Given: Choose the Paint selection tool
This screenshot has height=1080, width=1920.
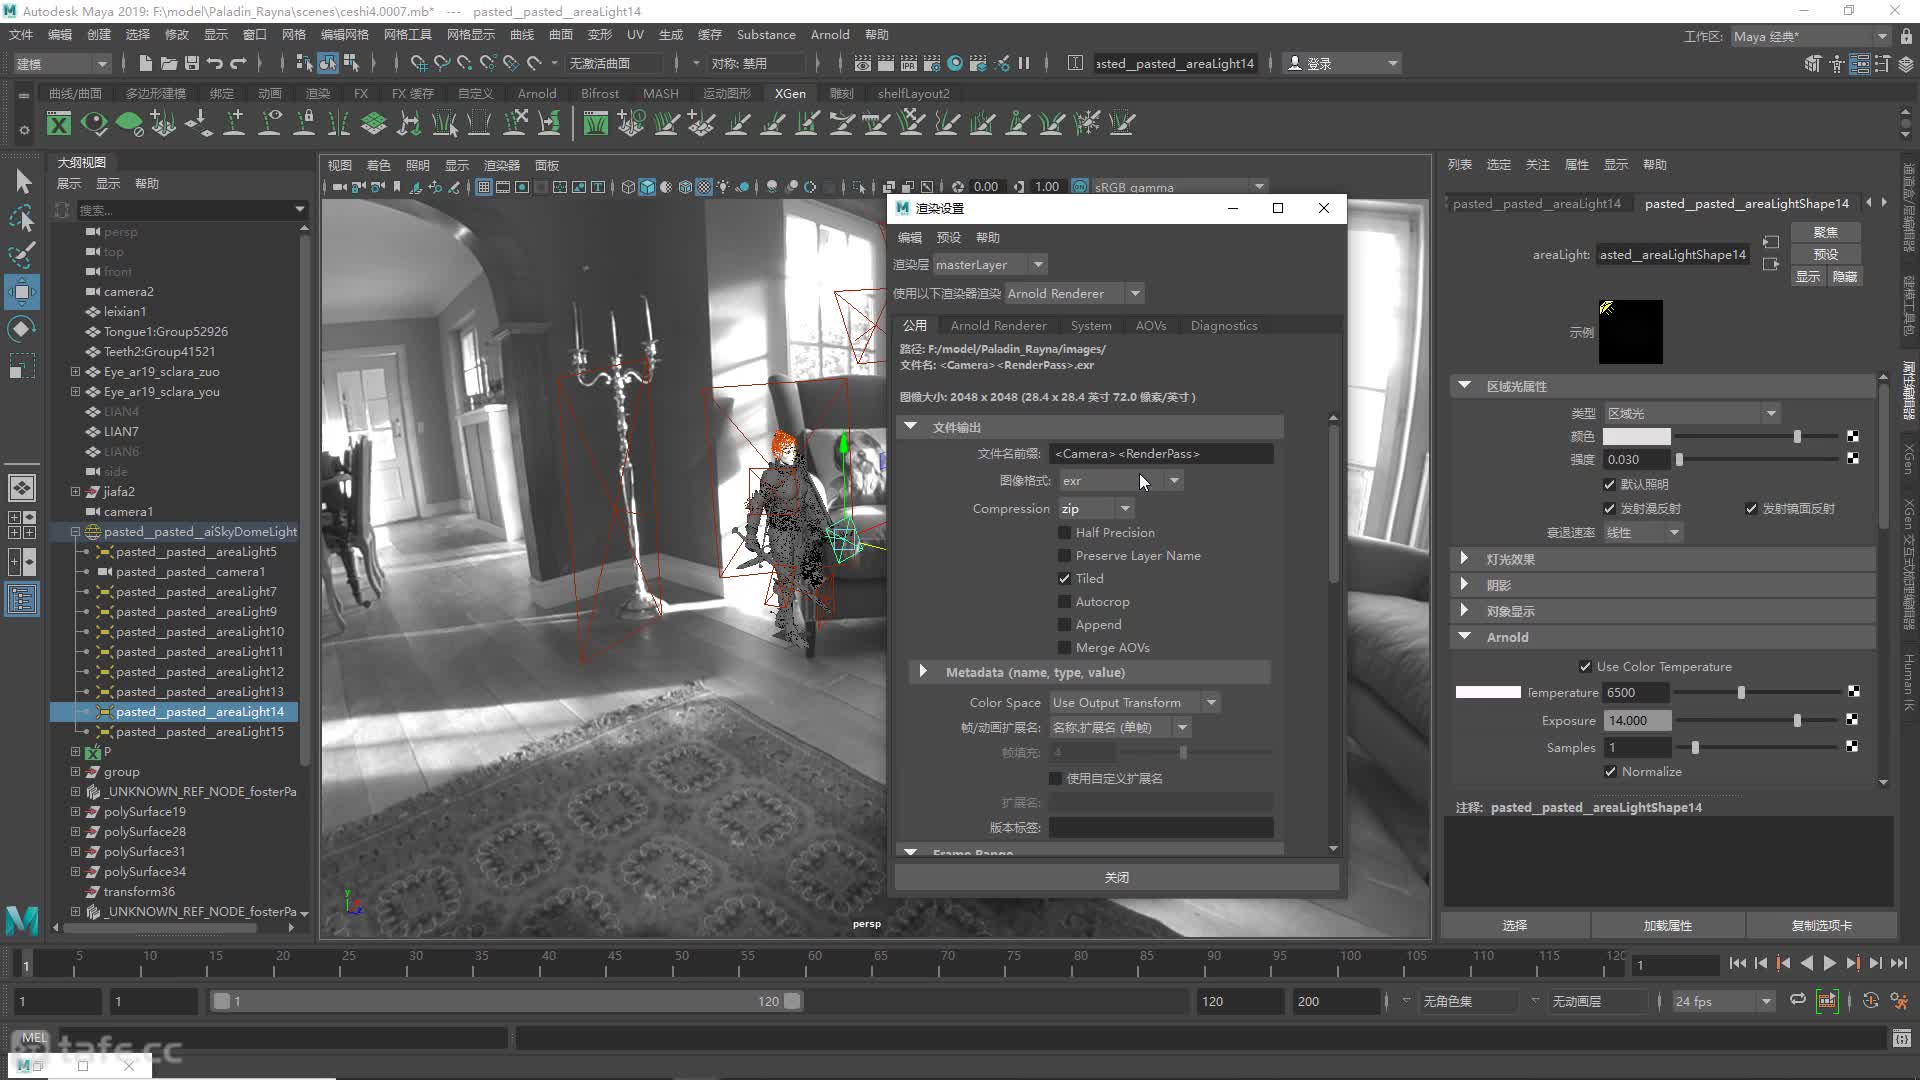Looking at the screenshot, I should (x=23, y=255).
